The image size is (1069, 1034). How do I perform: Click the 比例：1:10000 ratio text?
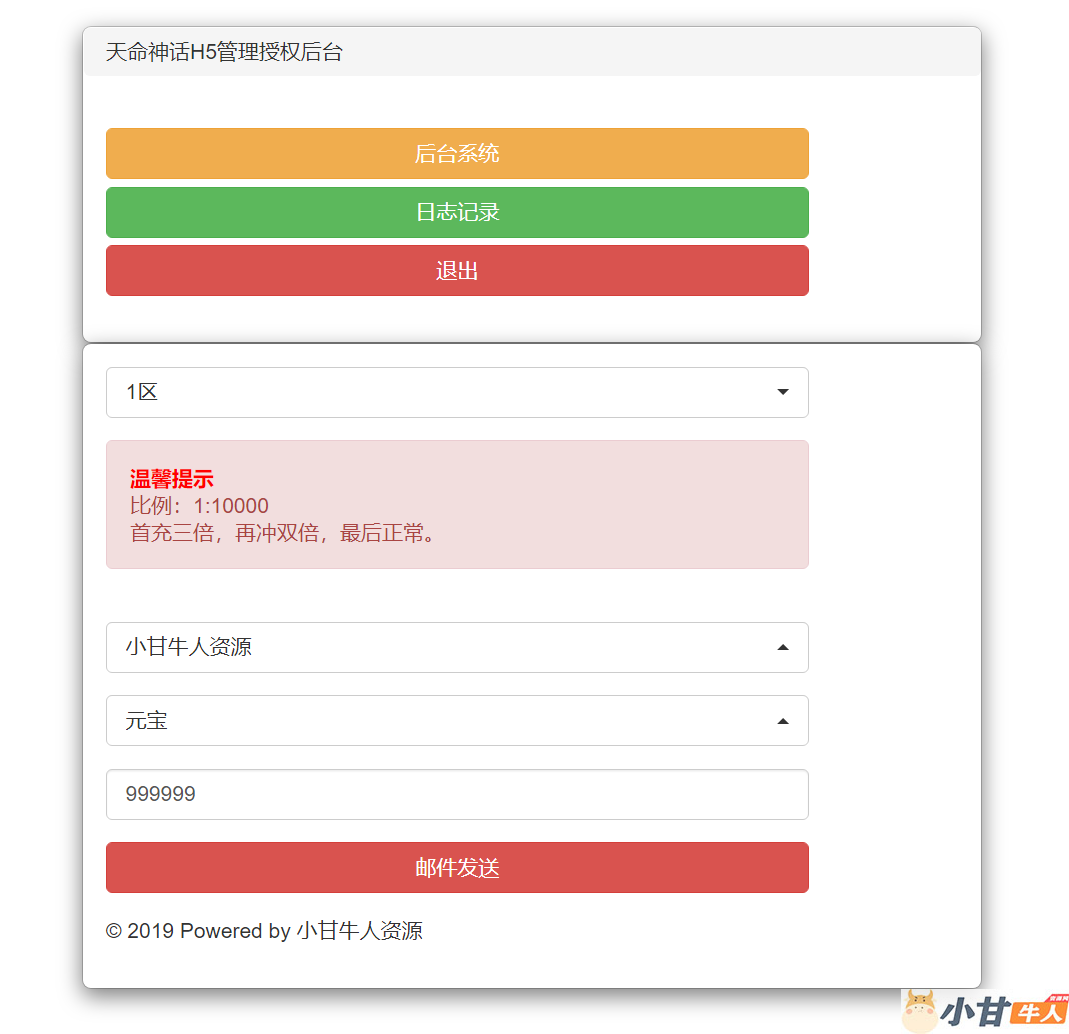click(199, 506)
